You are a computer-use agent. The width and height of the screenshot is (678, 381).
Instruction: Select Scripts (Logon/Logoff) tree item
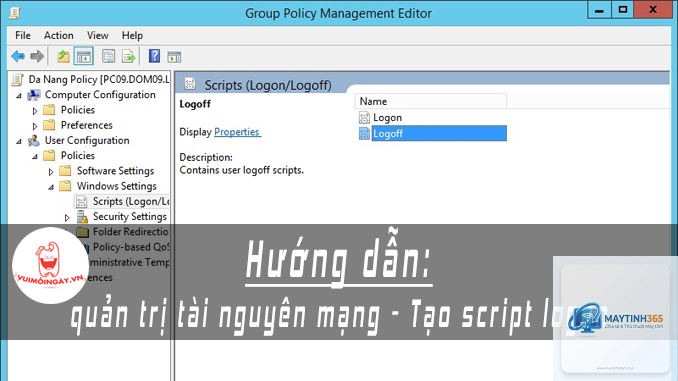coord(131,202)
